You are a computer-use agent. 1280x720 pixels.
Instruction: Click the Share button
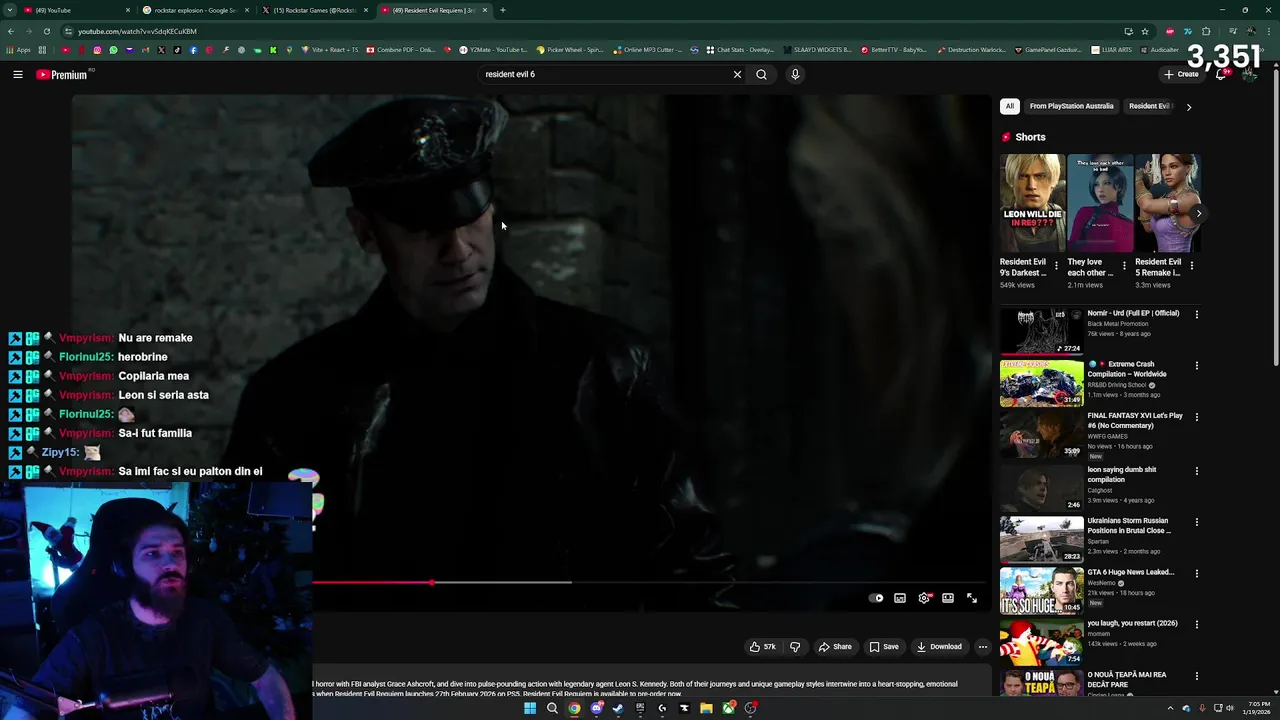tap(835, 647)
